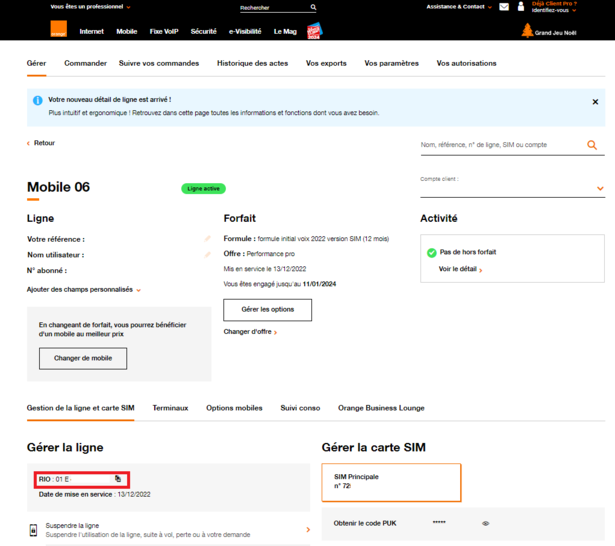This screenshot has width=615, height=546.
Task: Click the line search input field
Action: 500,145
